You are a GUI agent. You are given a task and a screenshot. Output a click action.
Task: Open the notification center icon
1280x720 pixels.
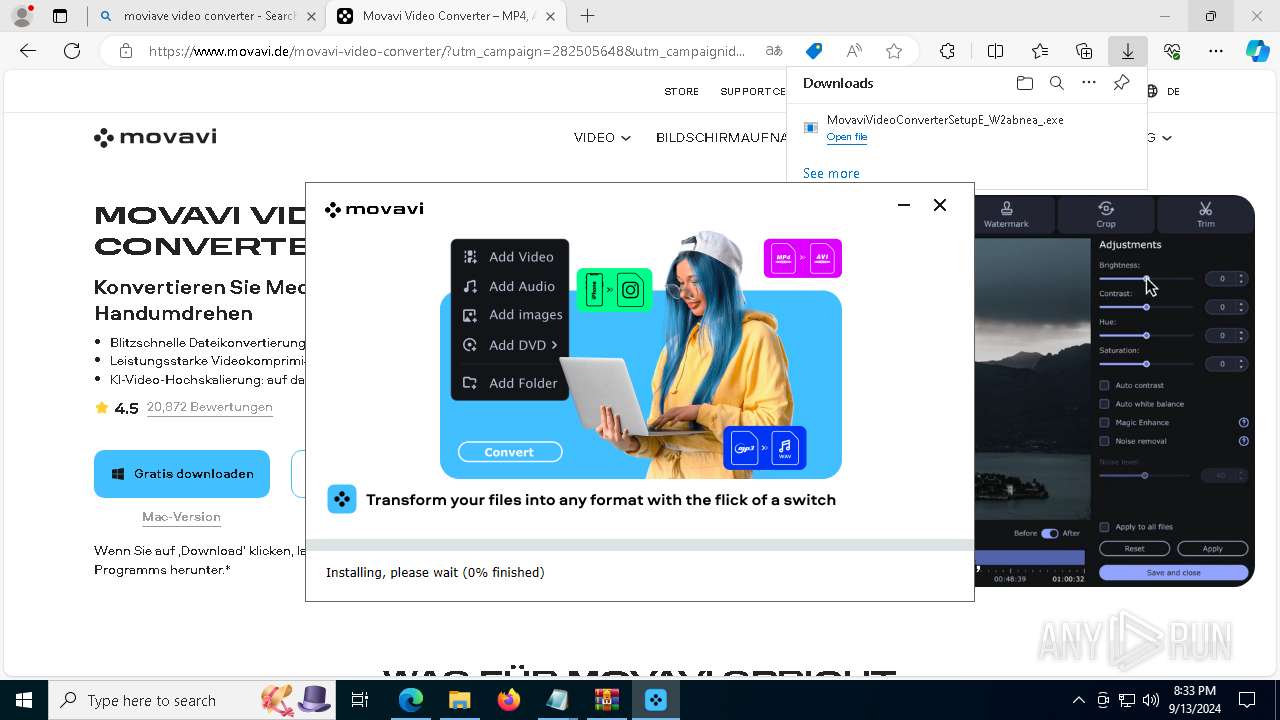[1247, 700]
